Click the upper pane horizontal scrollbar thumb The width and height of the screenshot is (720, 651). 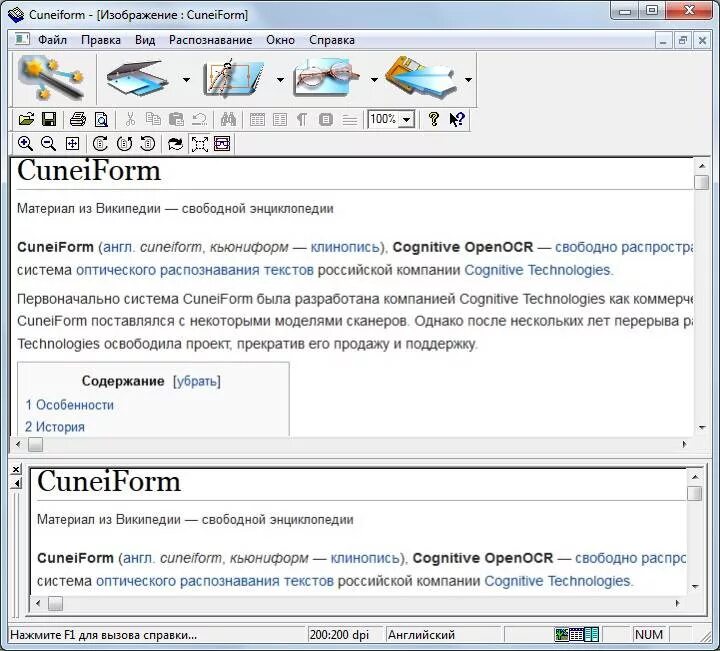pos(35,444)
